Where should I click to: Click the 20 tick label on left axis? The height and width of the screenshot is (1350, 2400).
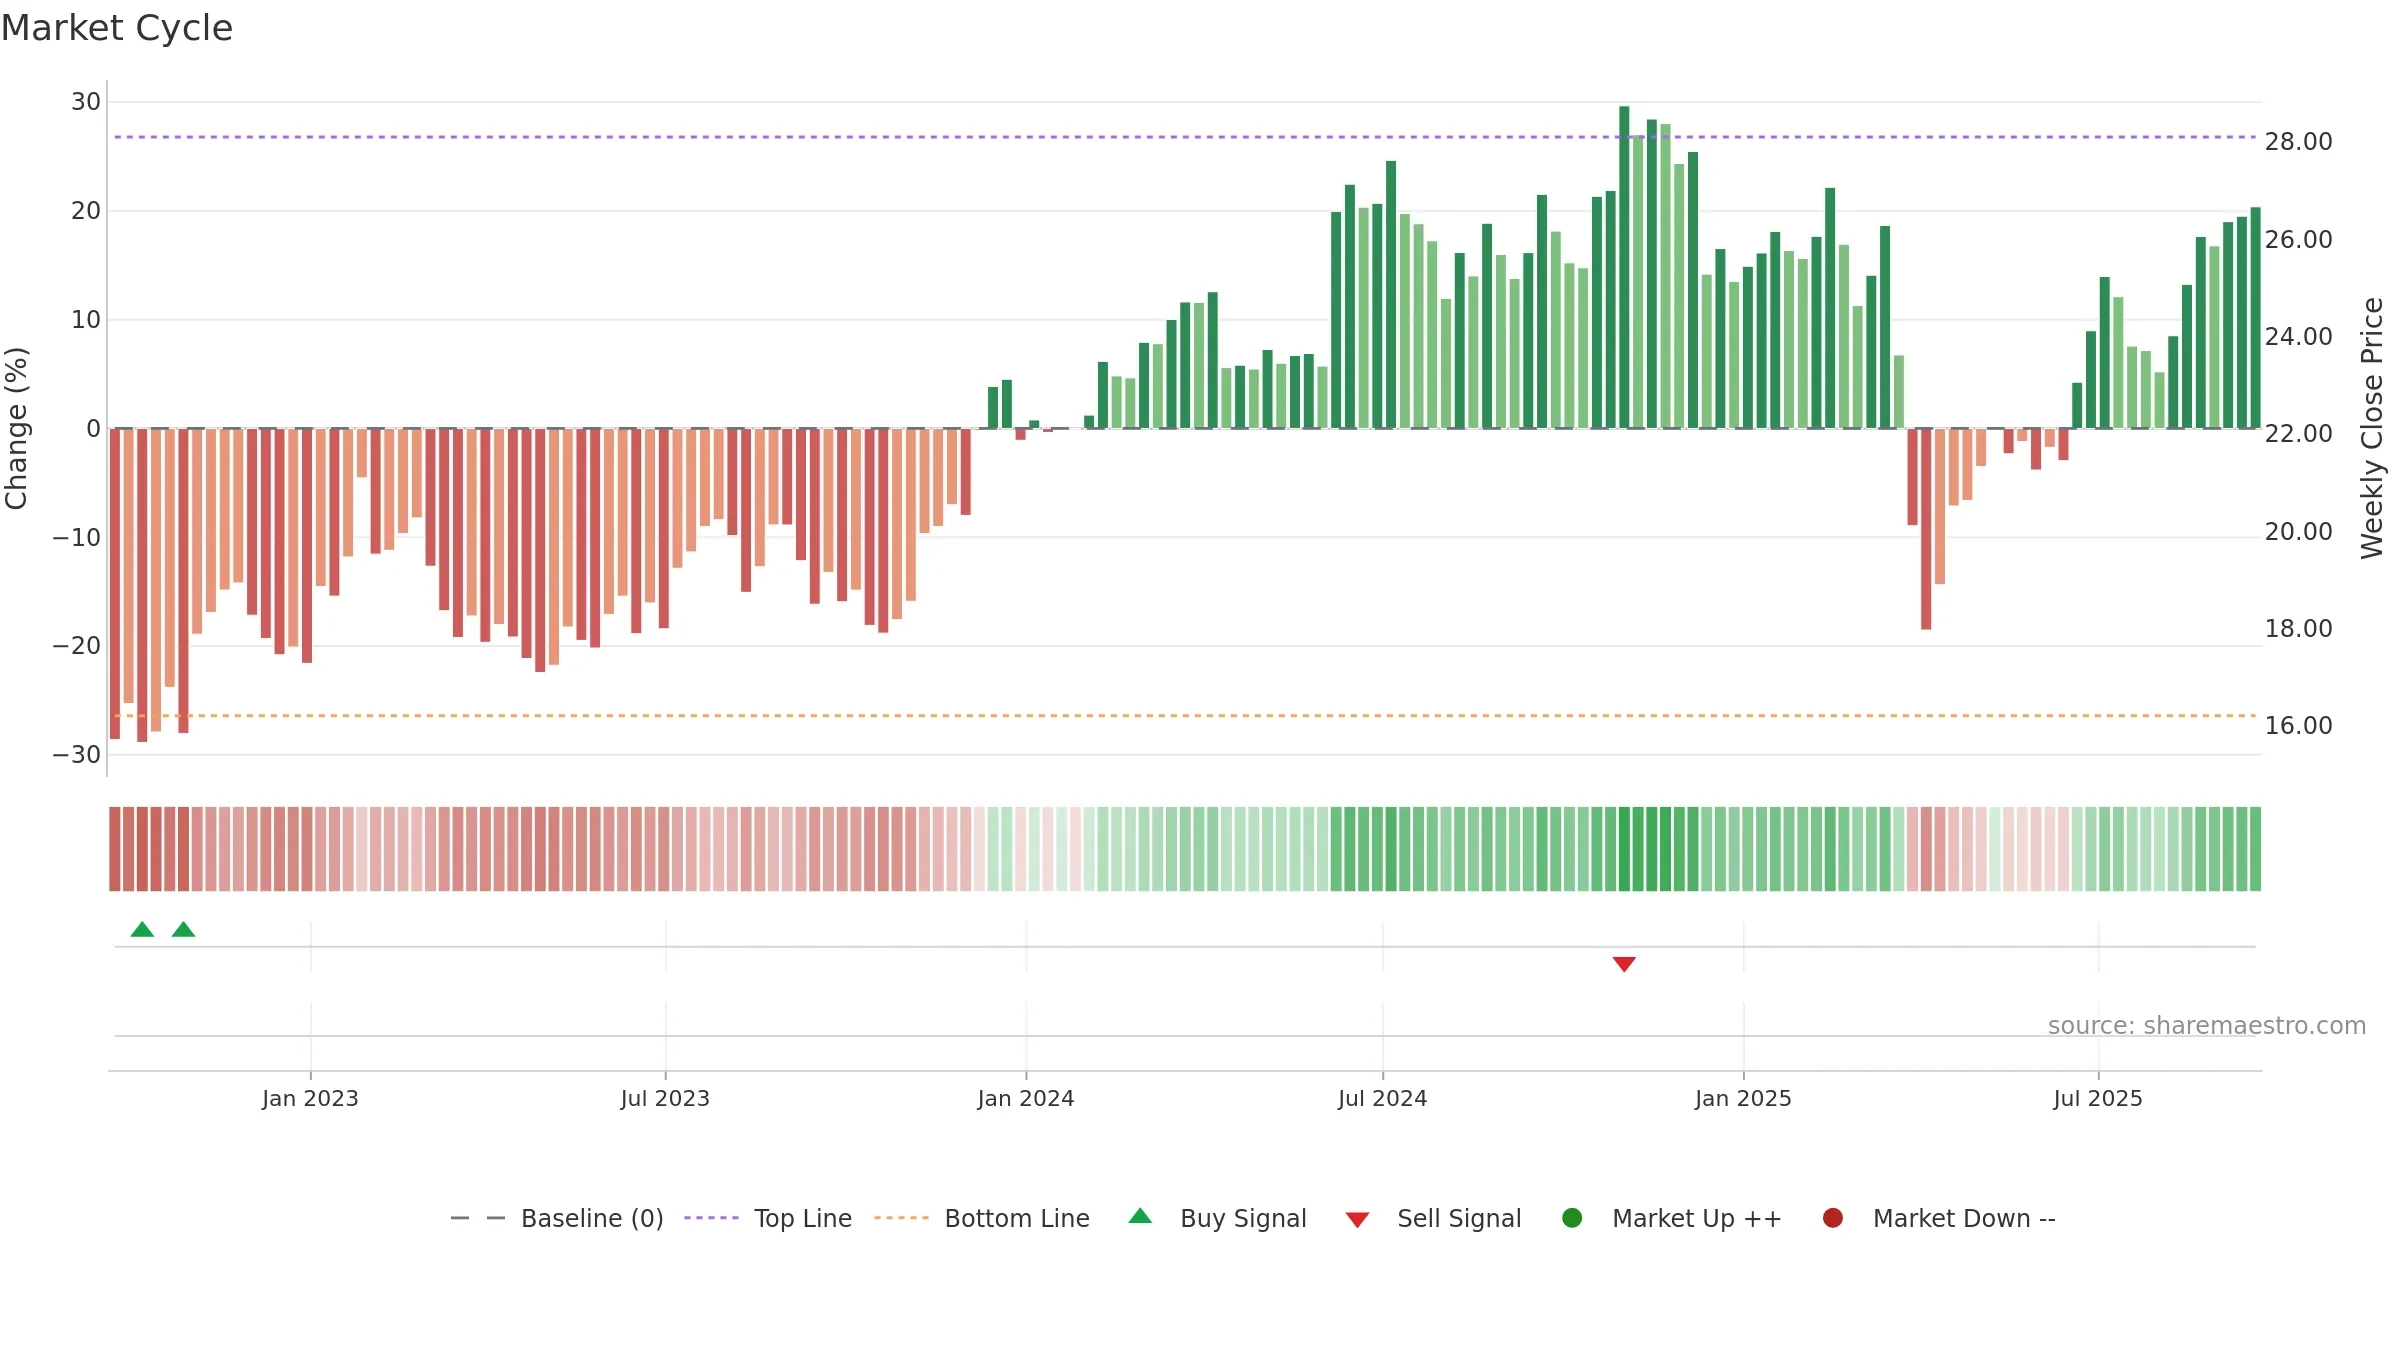tap(86, 211)
